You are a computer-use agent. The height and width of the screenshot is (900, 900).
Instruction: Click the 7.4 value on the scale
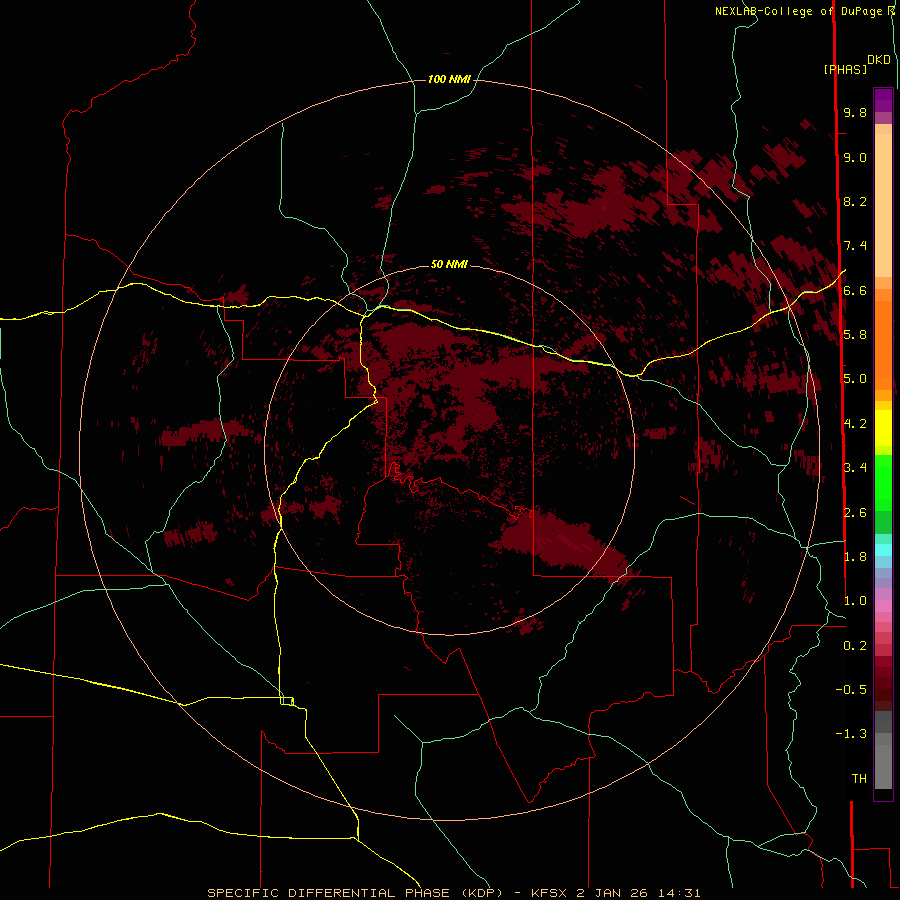point(855,246)
